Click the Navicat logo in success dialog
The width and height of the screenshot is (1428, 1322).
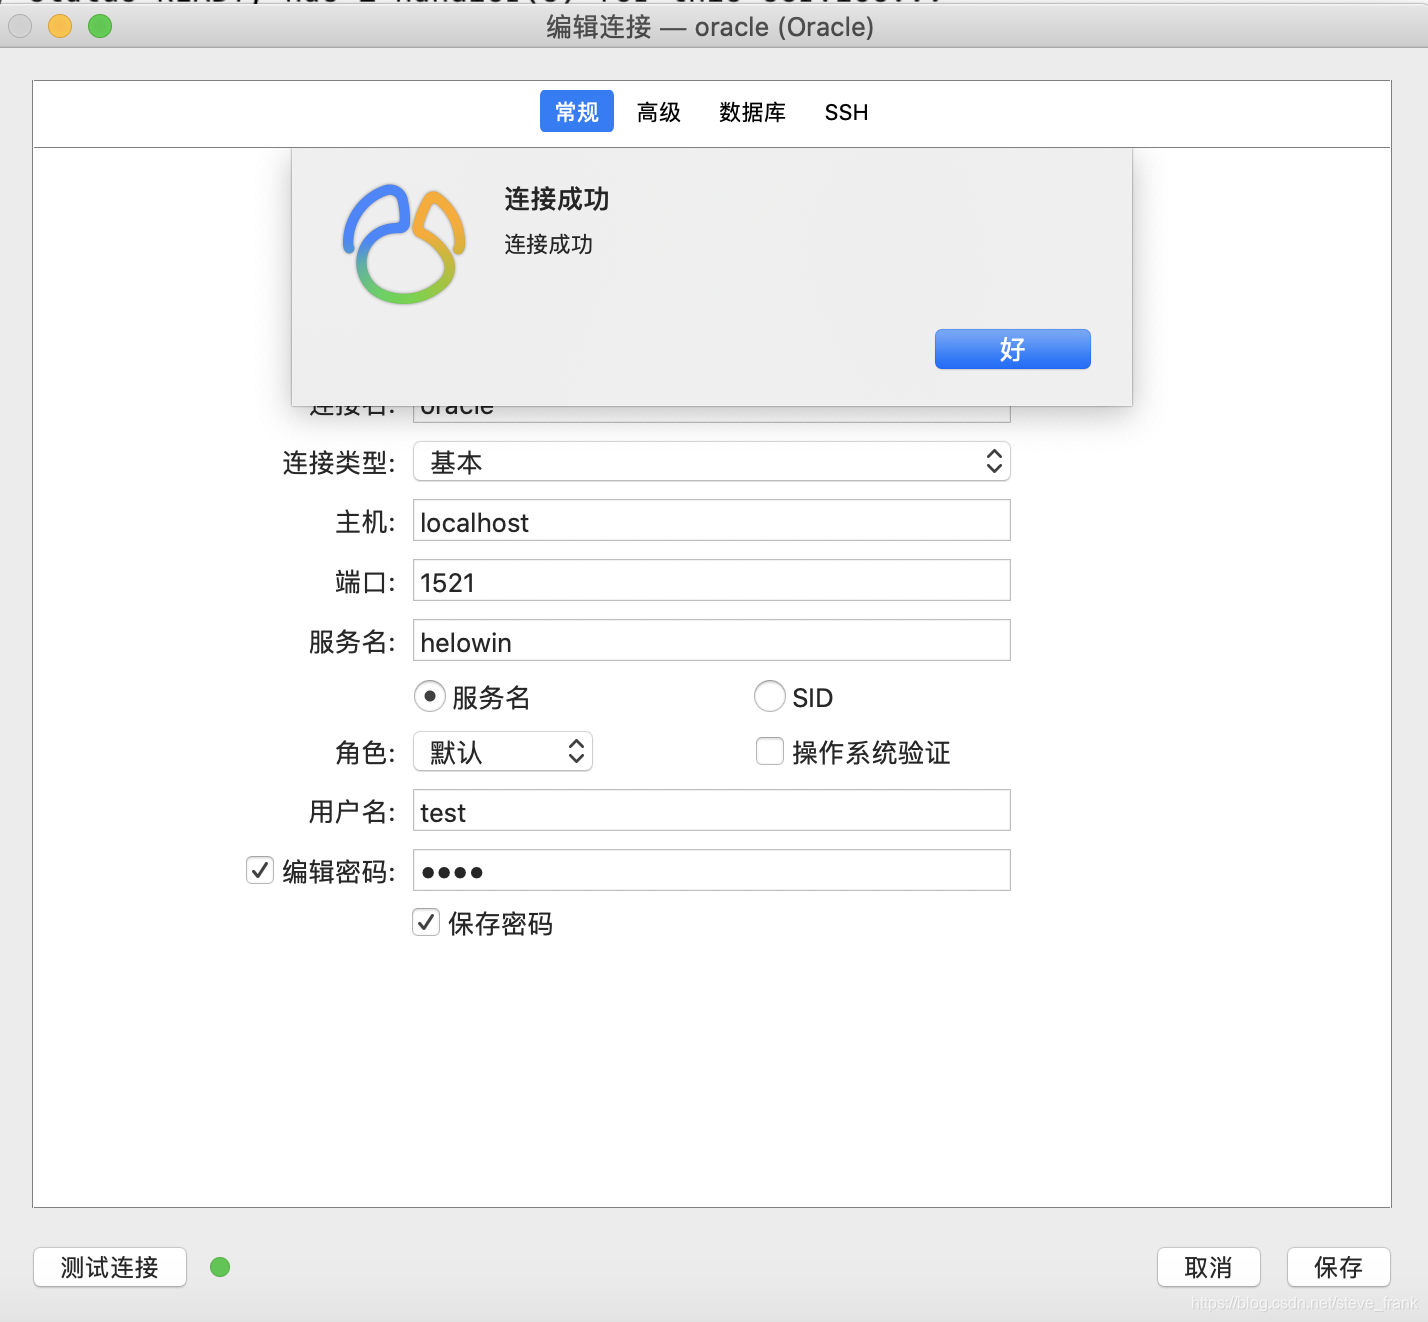[404, 244]
